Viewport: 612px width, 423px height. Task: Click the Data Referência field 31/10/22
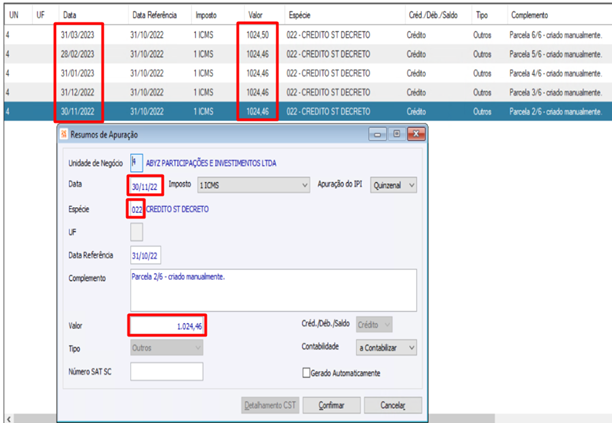[x=145, y=255]
